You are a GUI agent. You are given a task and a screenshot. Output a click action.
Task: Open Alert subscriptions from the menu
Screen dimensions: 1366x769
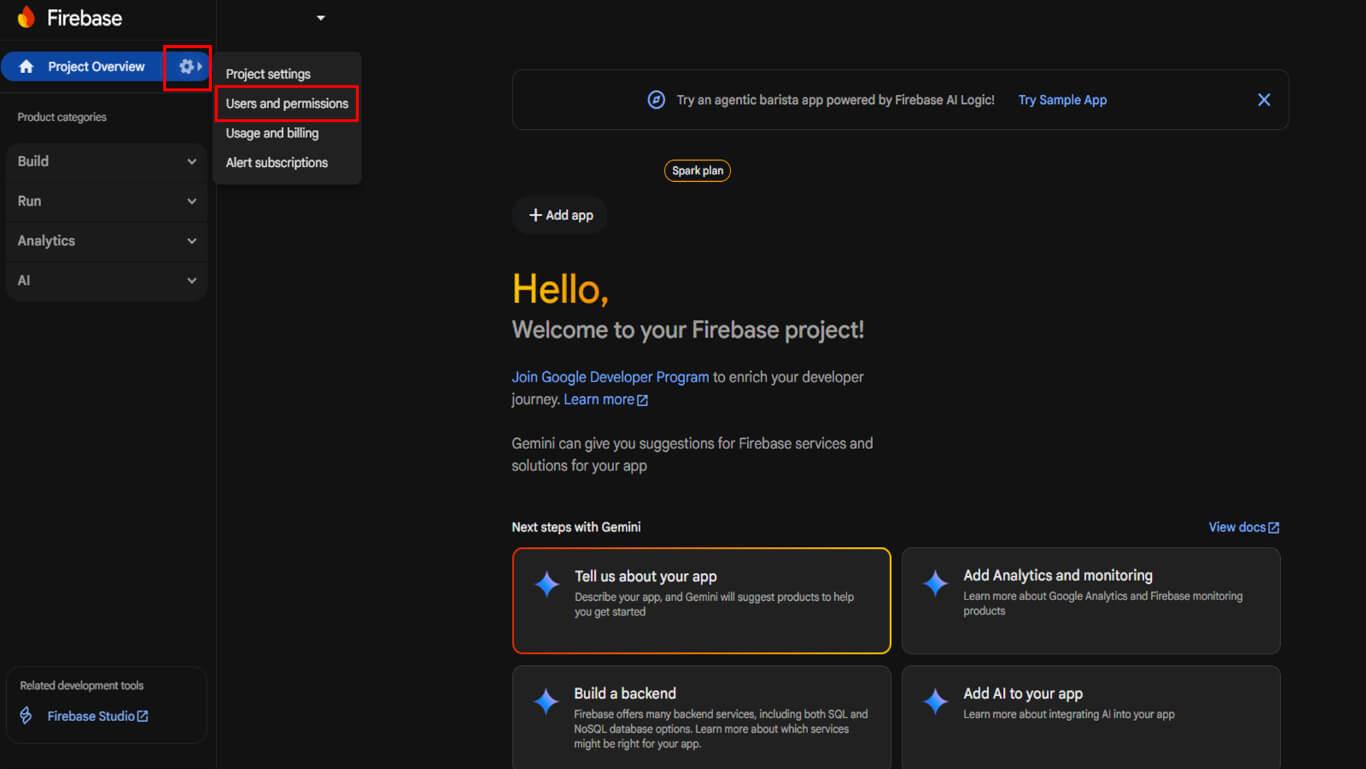click(x=277, y=163)
